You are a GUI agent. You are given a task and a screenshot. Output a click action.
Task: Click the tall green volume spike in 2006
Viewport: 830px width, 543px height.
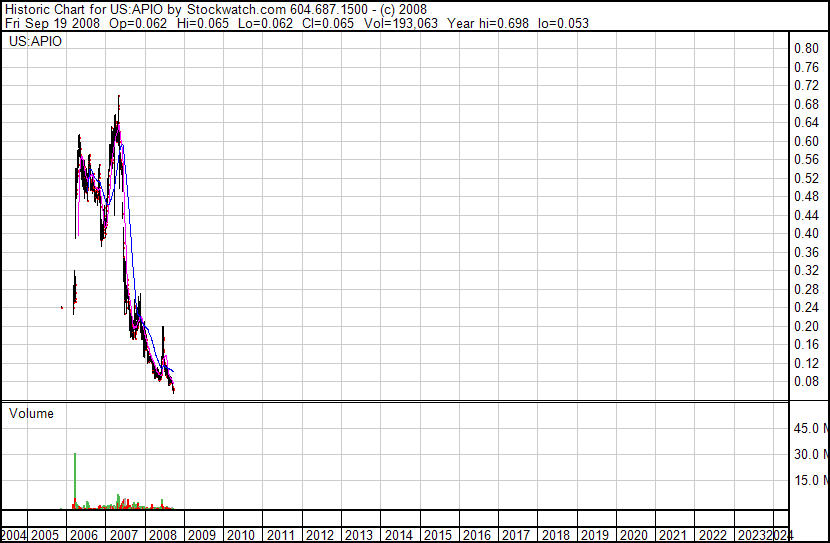pyautogui.click(x=75, y=479)
